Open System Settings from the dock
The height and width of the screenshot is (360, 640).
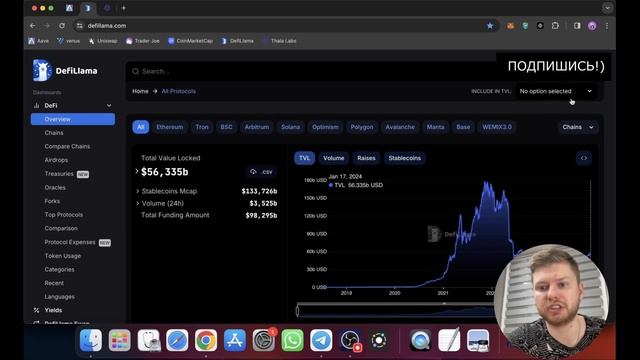pos(264,340)
